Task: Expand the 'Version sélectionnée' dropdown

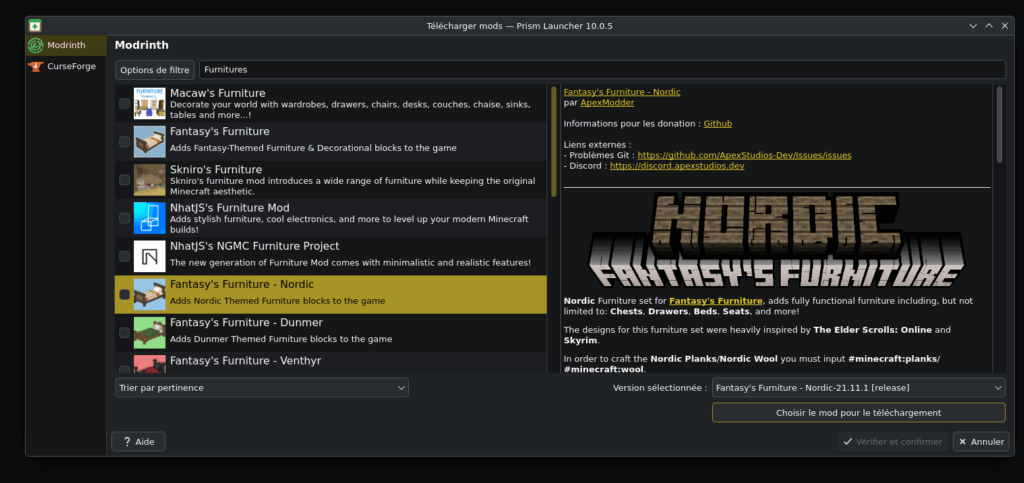Action: [858, 388]
